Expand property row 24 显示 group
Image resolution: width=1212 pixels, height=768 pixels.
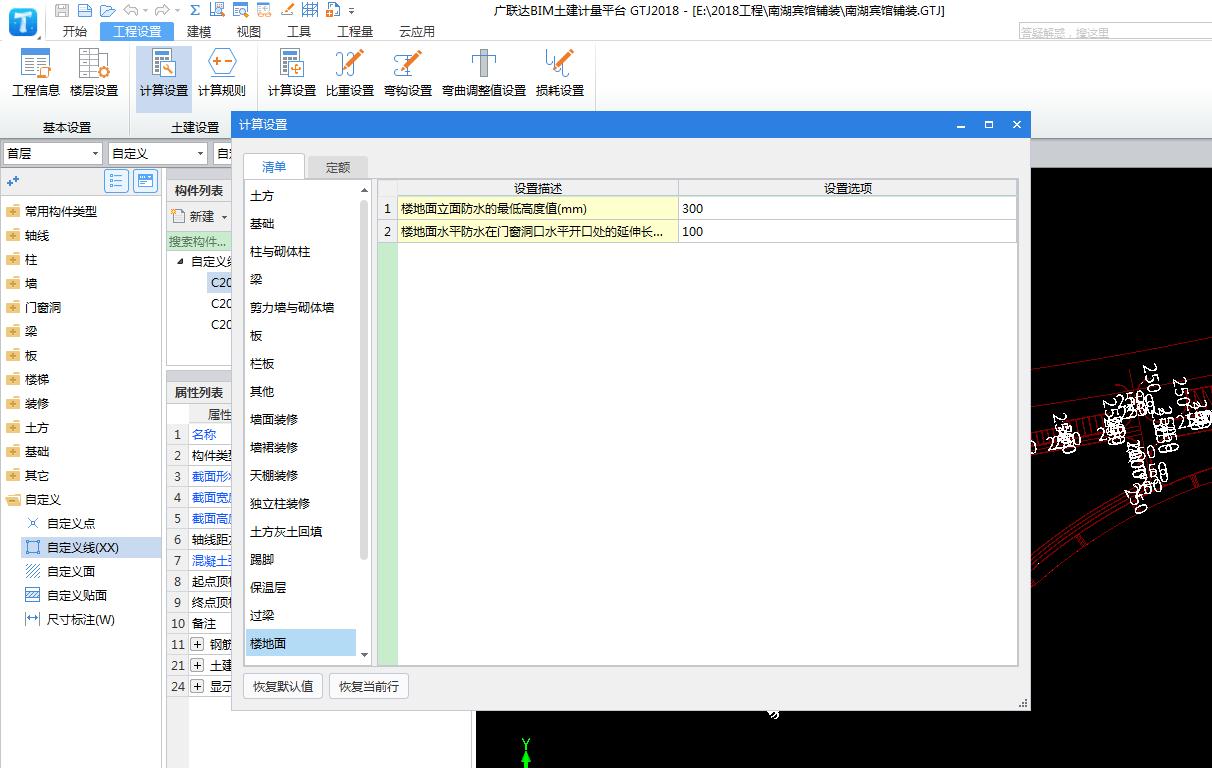(x=197, y=686)
